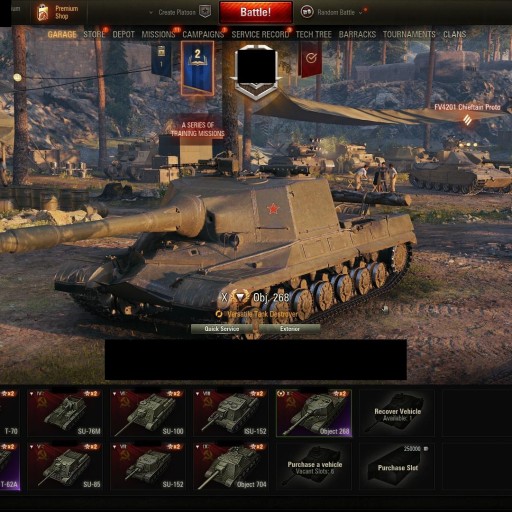Open the blue level 2 training banner
Viewport: 512px width, 512px height.
pyautogui.click(x=197, y=68)
